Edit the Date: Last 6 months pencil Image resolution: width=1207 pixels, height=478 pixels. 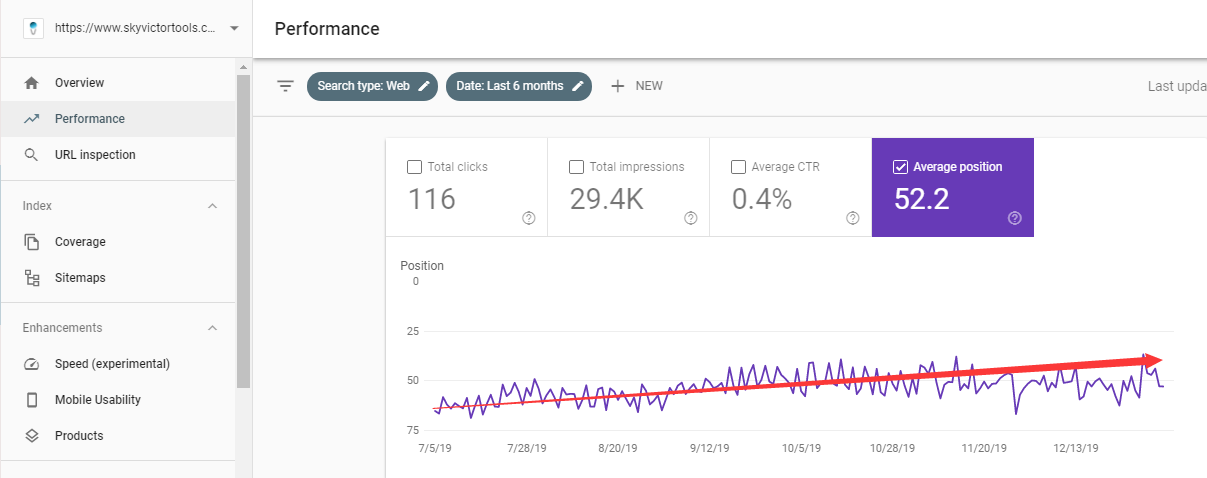577,86
